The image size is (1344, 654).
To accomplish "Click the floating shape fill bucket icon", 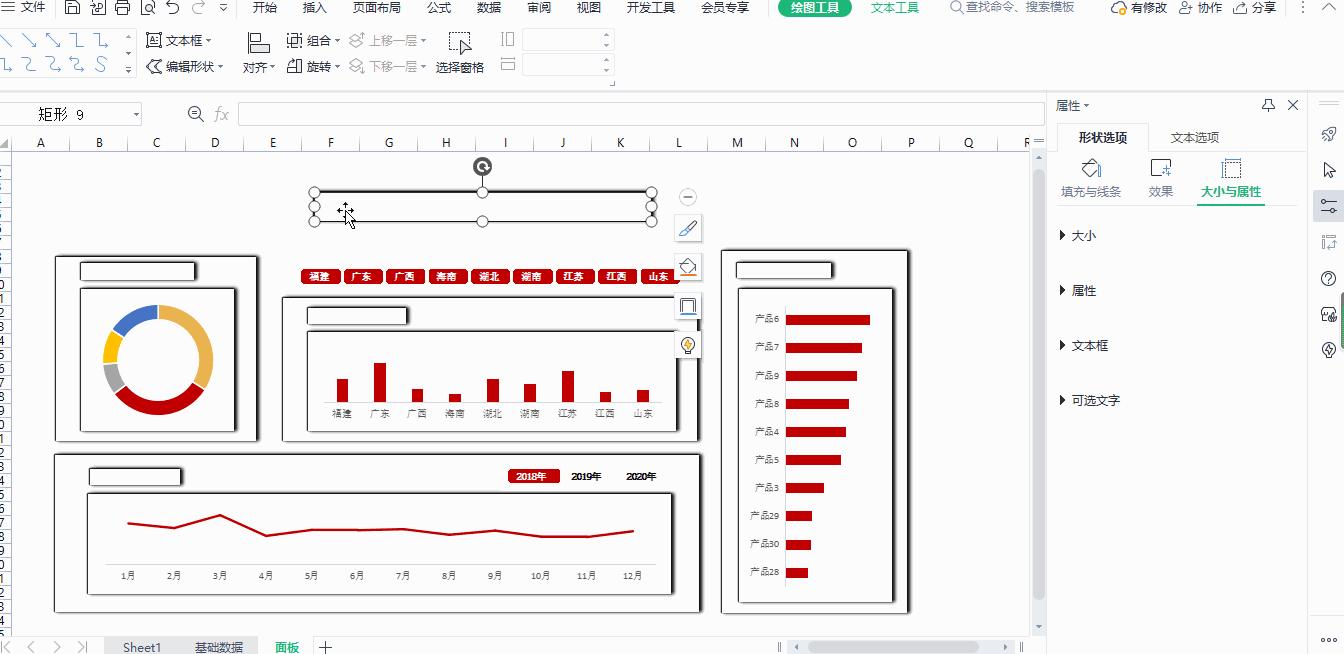I will [x=688, y=267].
